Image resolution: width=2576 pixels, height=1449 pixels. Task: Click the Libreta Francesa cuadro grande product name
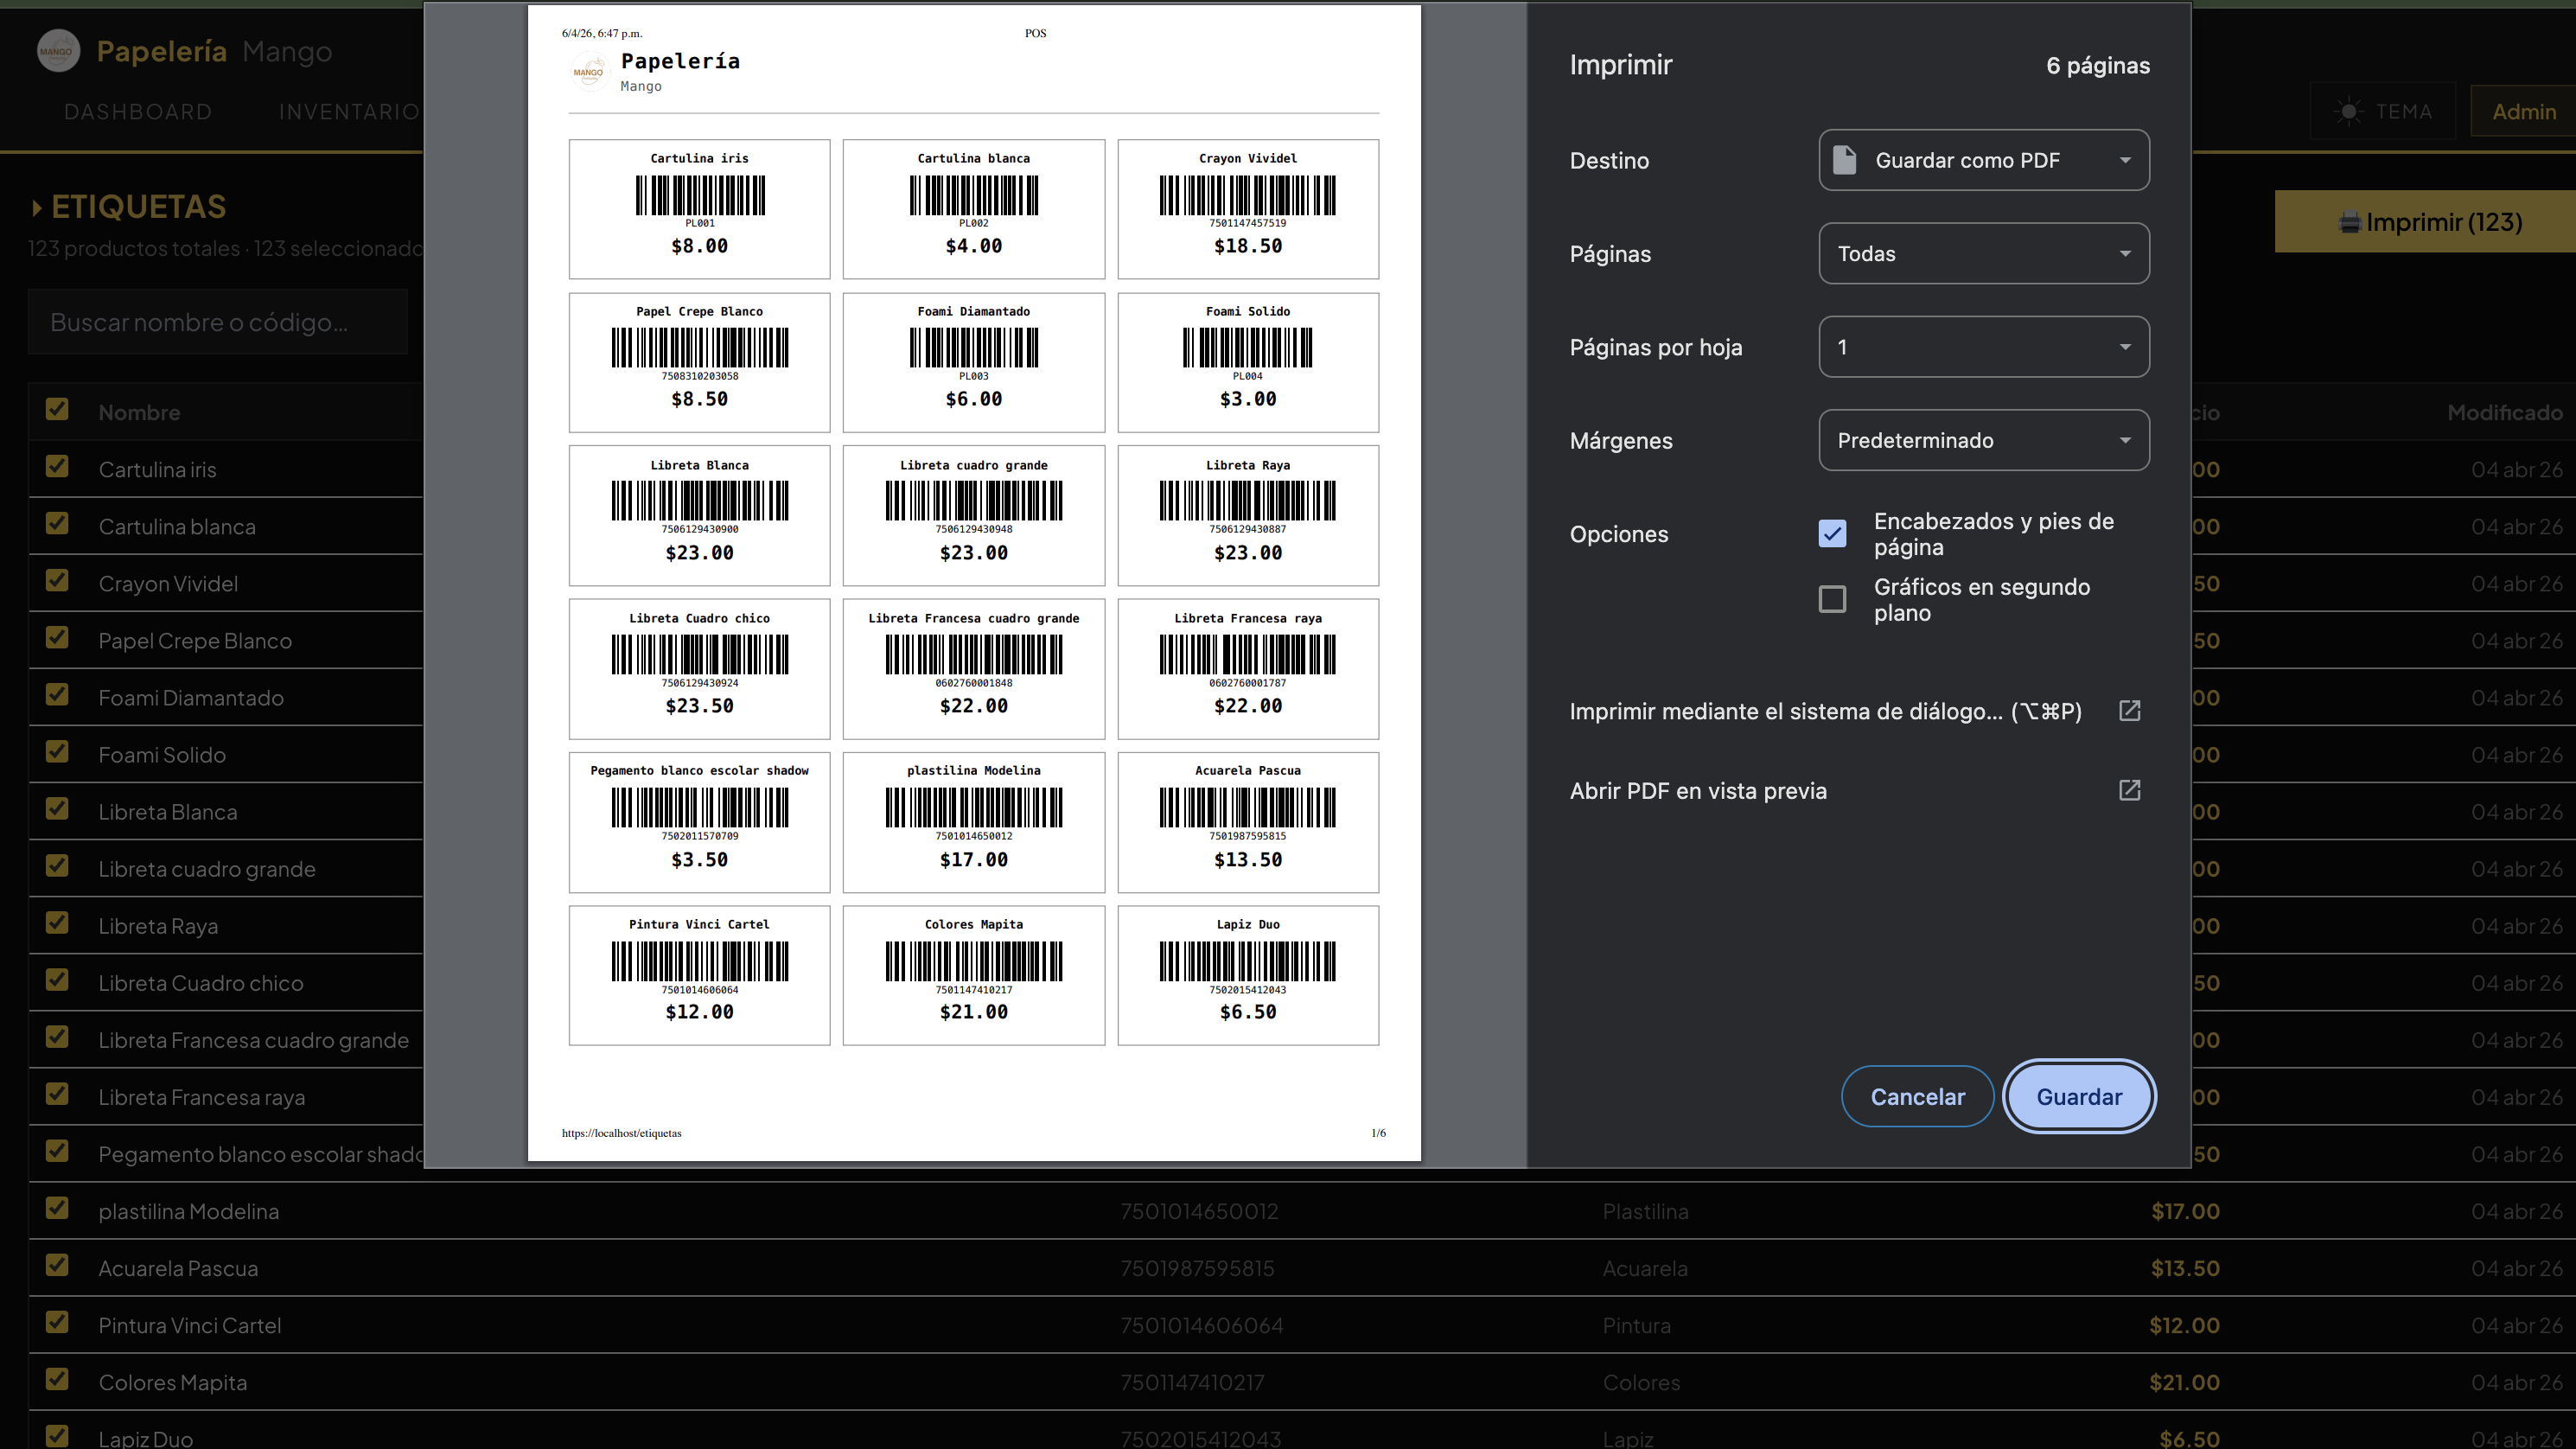[x=254, y=1040]
